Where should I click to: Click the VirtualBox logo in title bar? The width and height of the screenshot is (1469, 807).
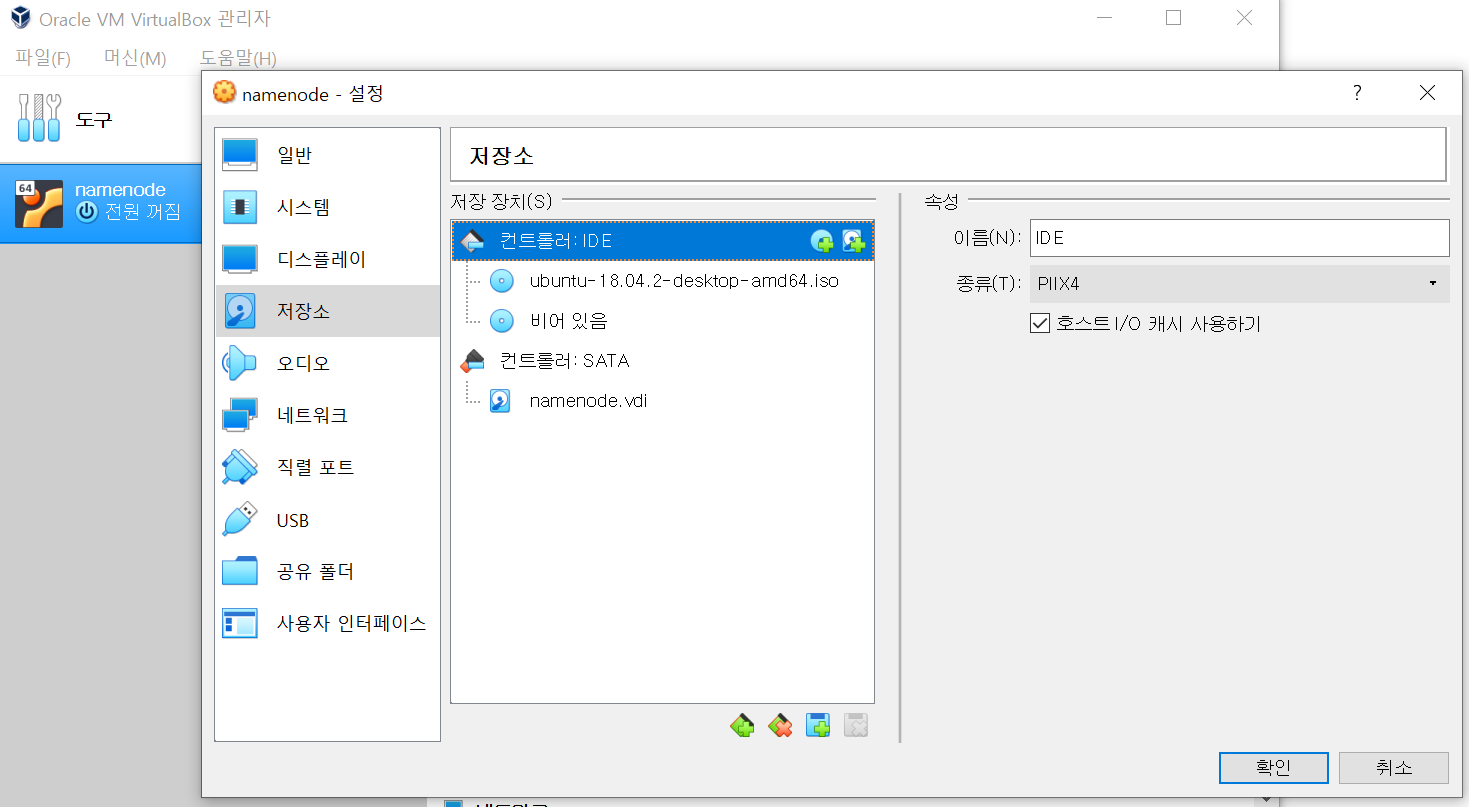pyautogui.click(x=19, y=18)
